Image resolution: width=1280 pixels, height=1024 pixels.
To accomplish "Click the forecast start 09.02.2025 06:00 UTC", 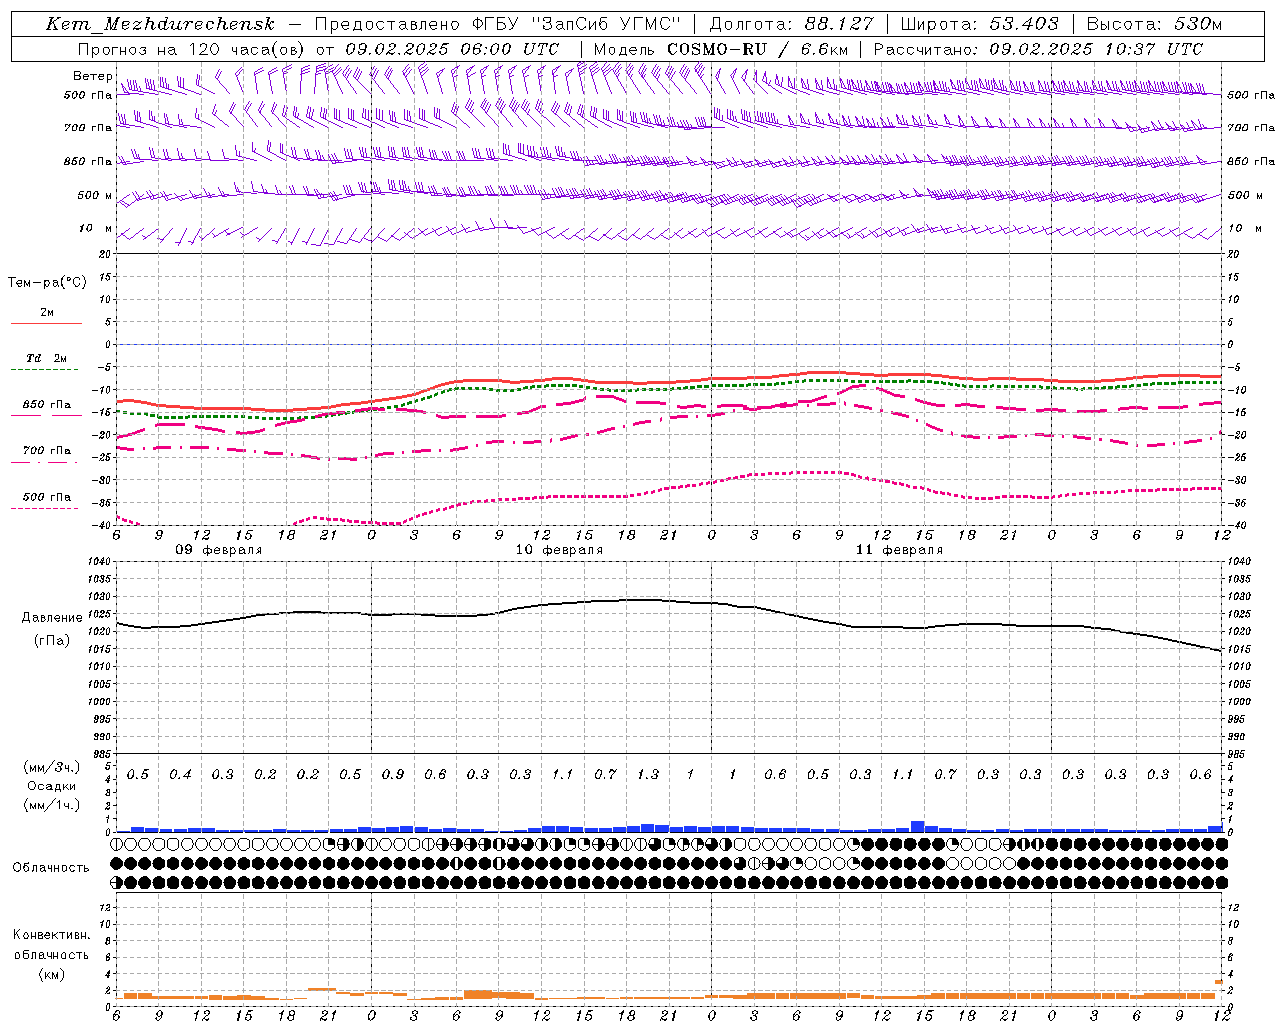I will point(452,48).
